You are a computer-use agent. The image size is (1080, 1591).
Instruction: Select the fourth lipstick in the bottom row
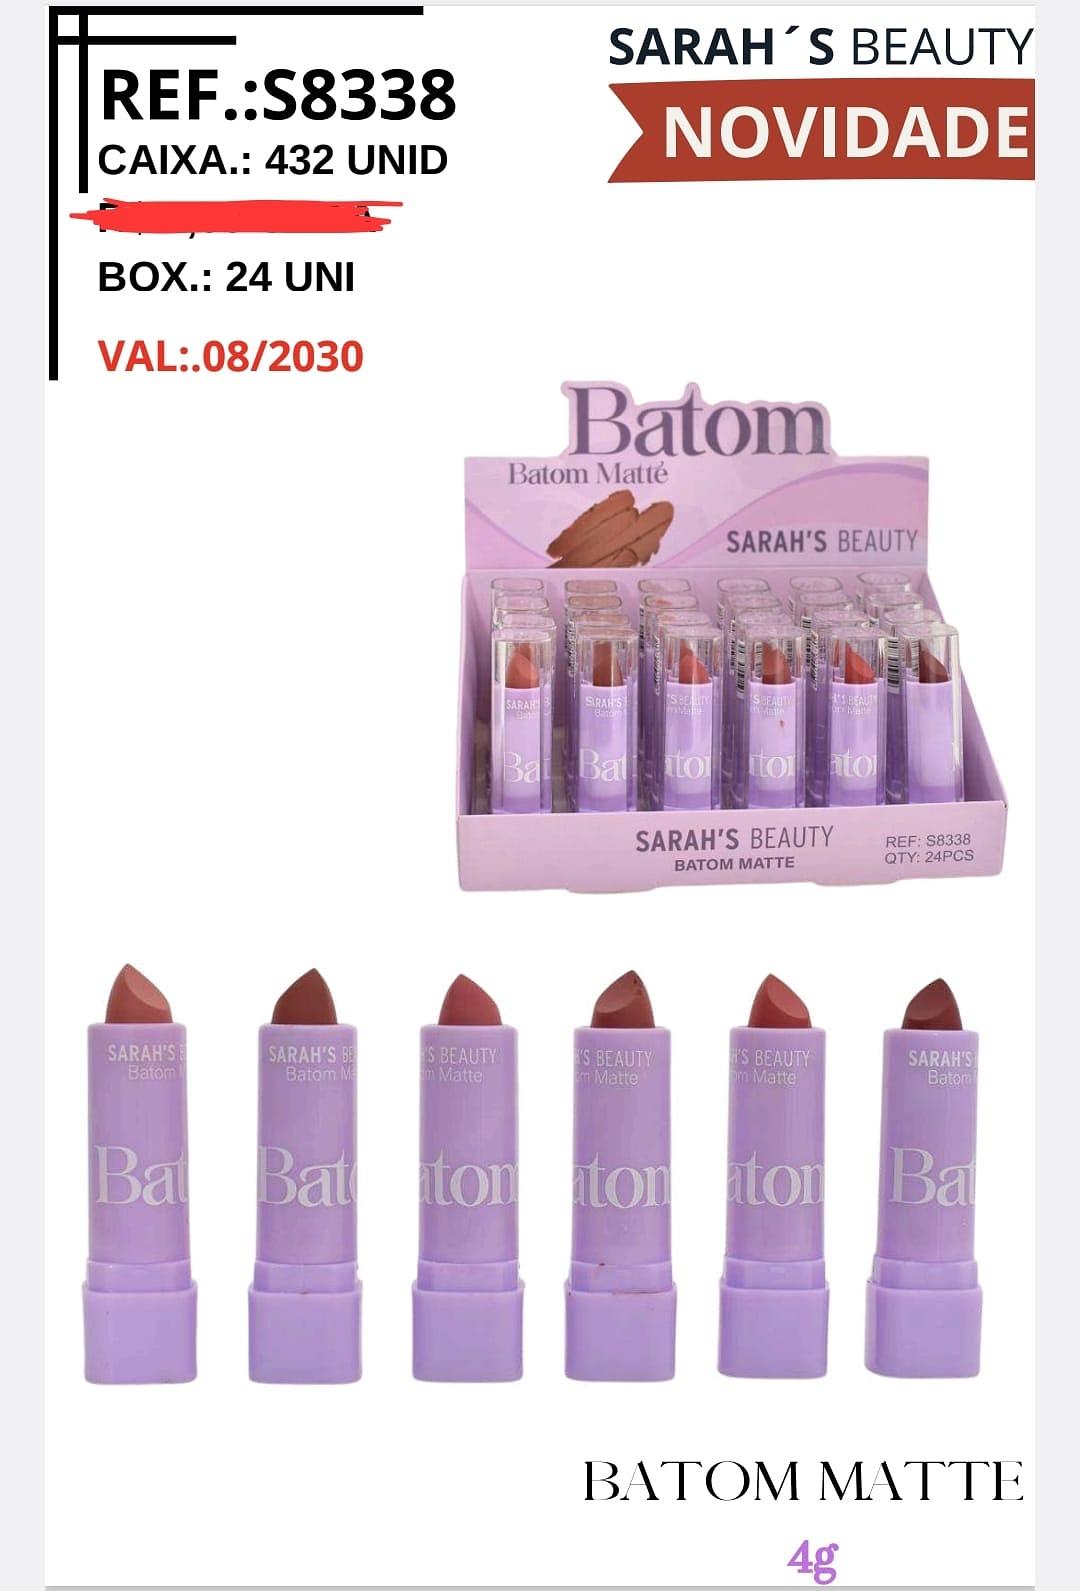point(622,1176)
